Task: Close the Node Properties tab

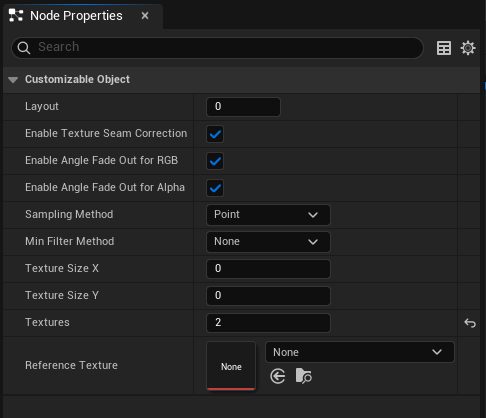Action: [145, 16]
